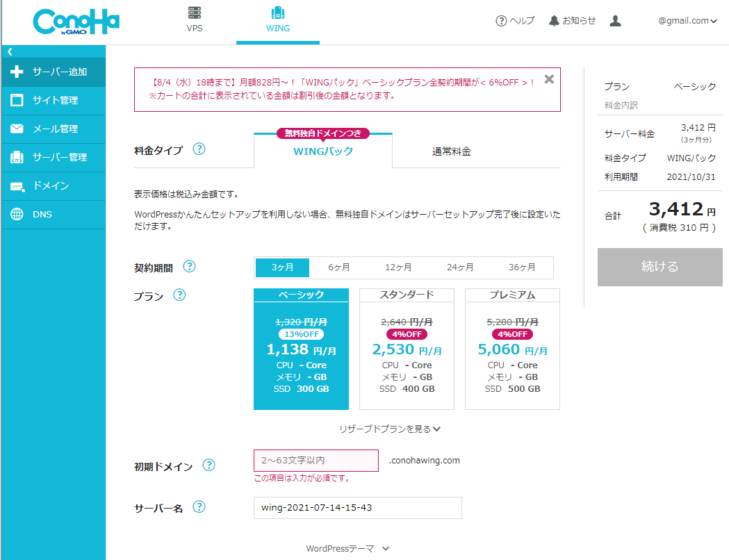The image size is (729, 560).
Task: Click the globe icon for DNS
Action: click(17, 214)
